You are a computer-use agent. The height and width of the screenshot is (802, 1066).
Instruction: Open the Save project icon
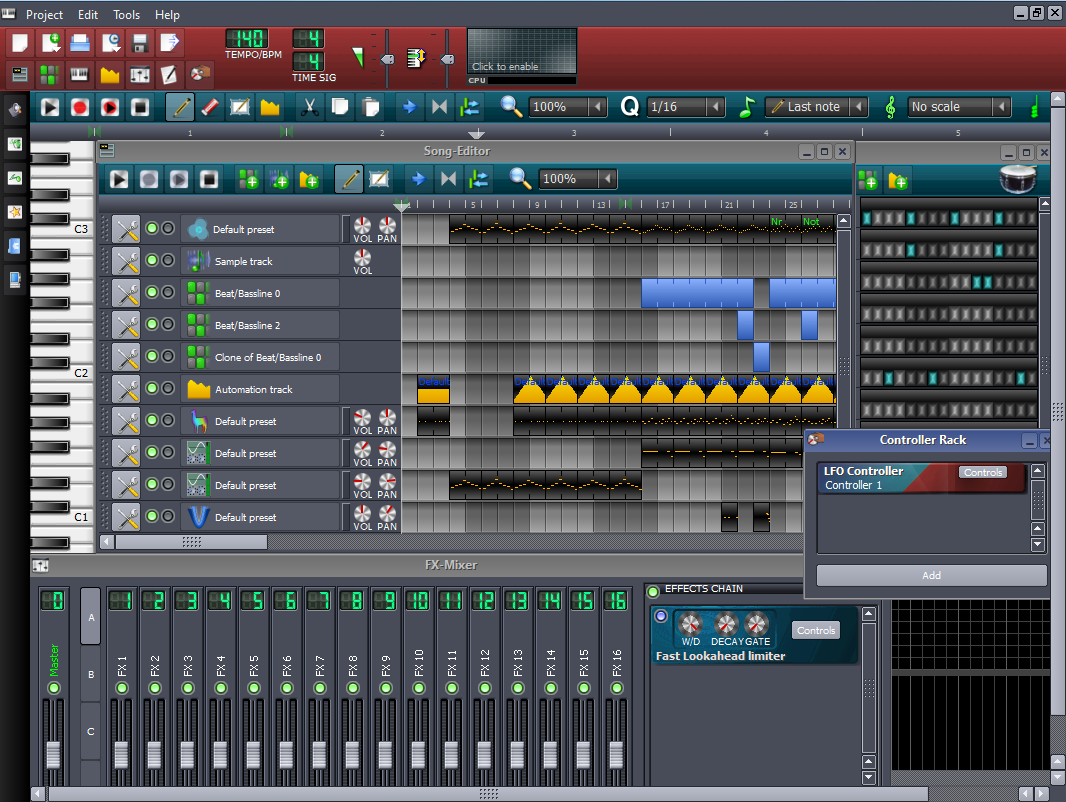141,42
